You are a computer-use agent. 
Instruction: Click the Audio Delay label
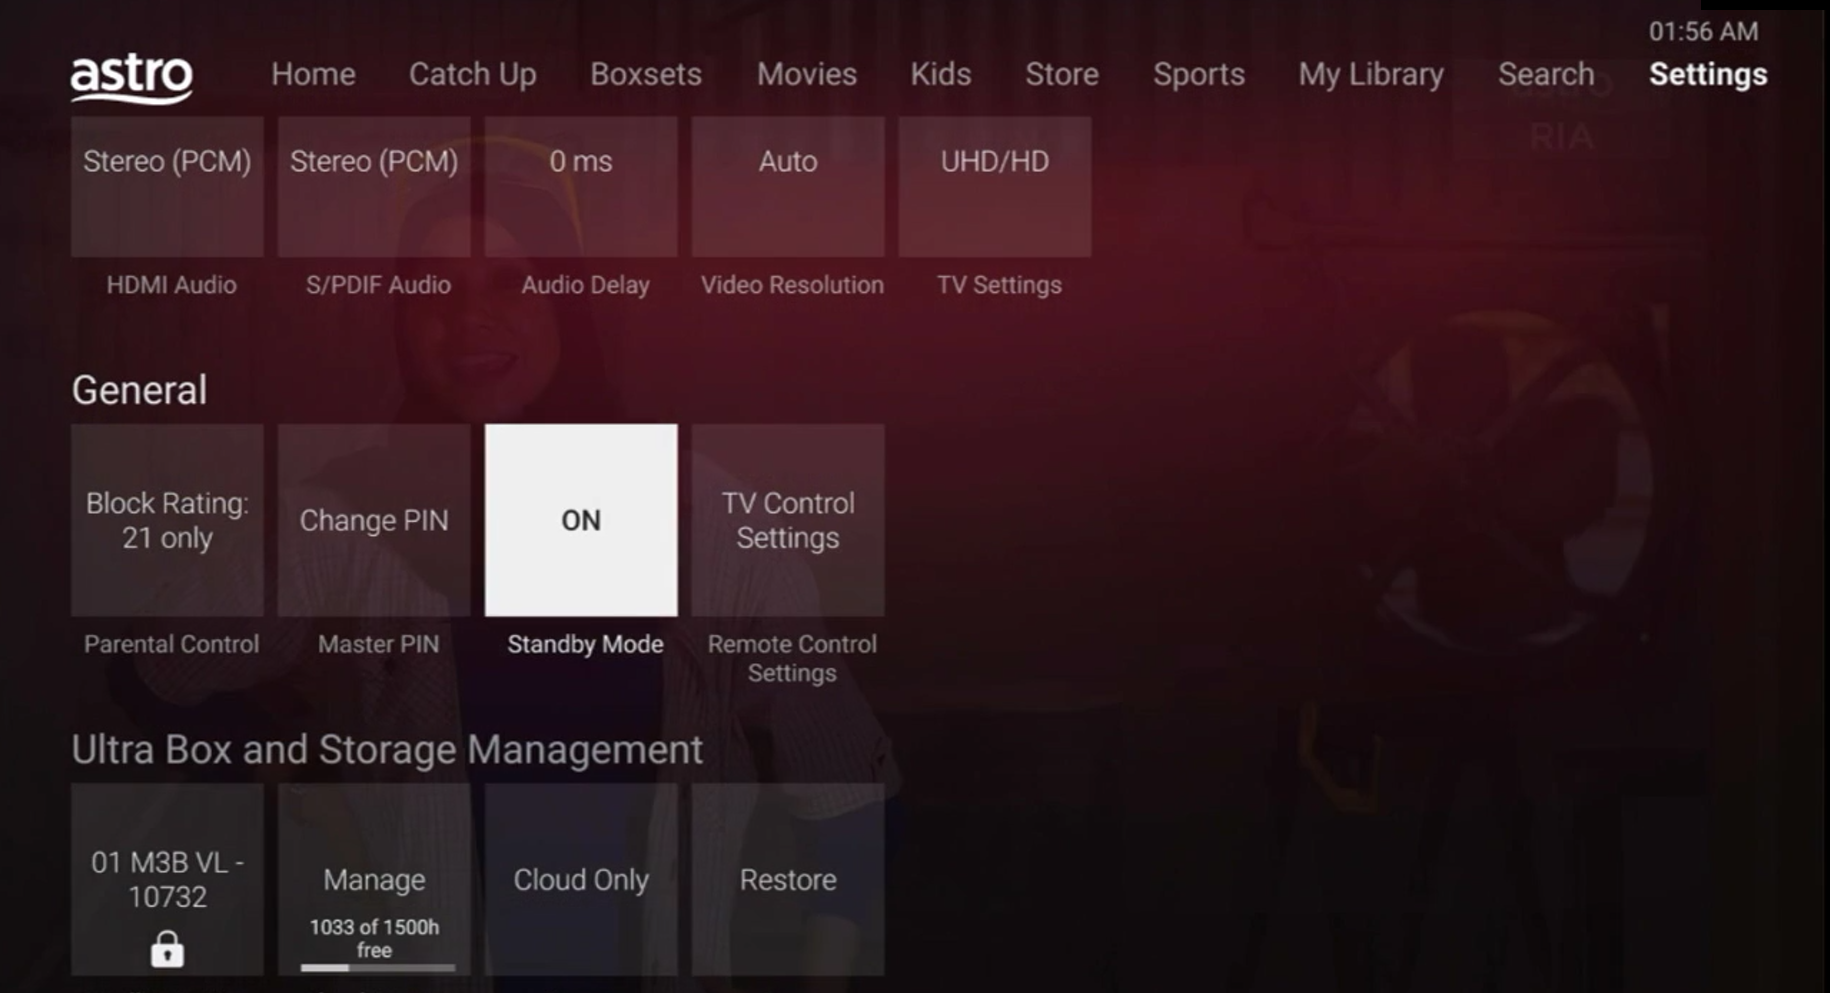(585, 285)
